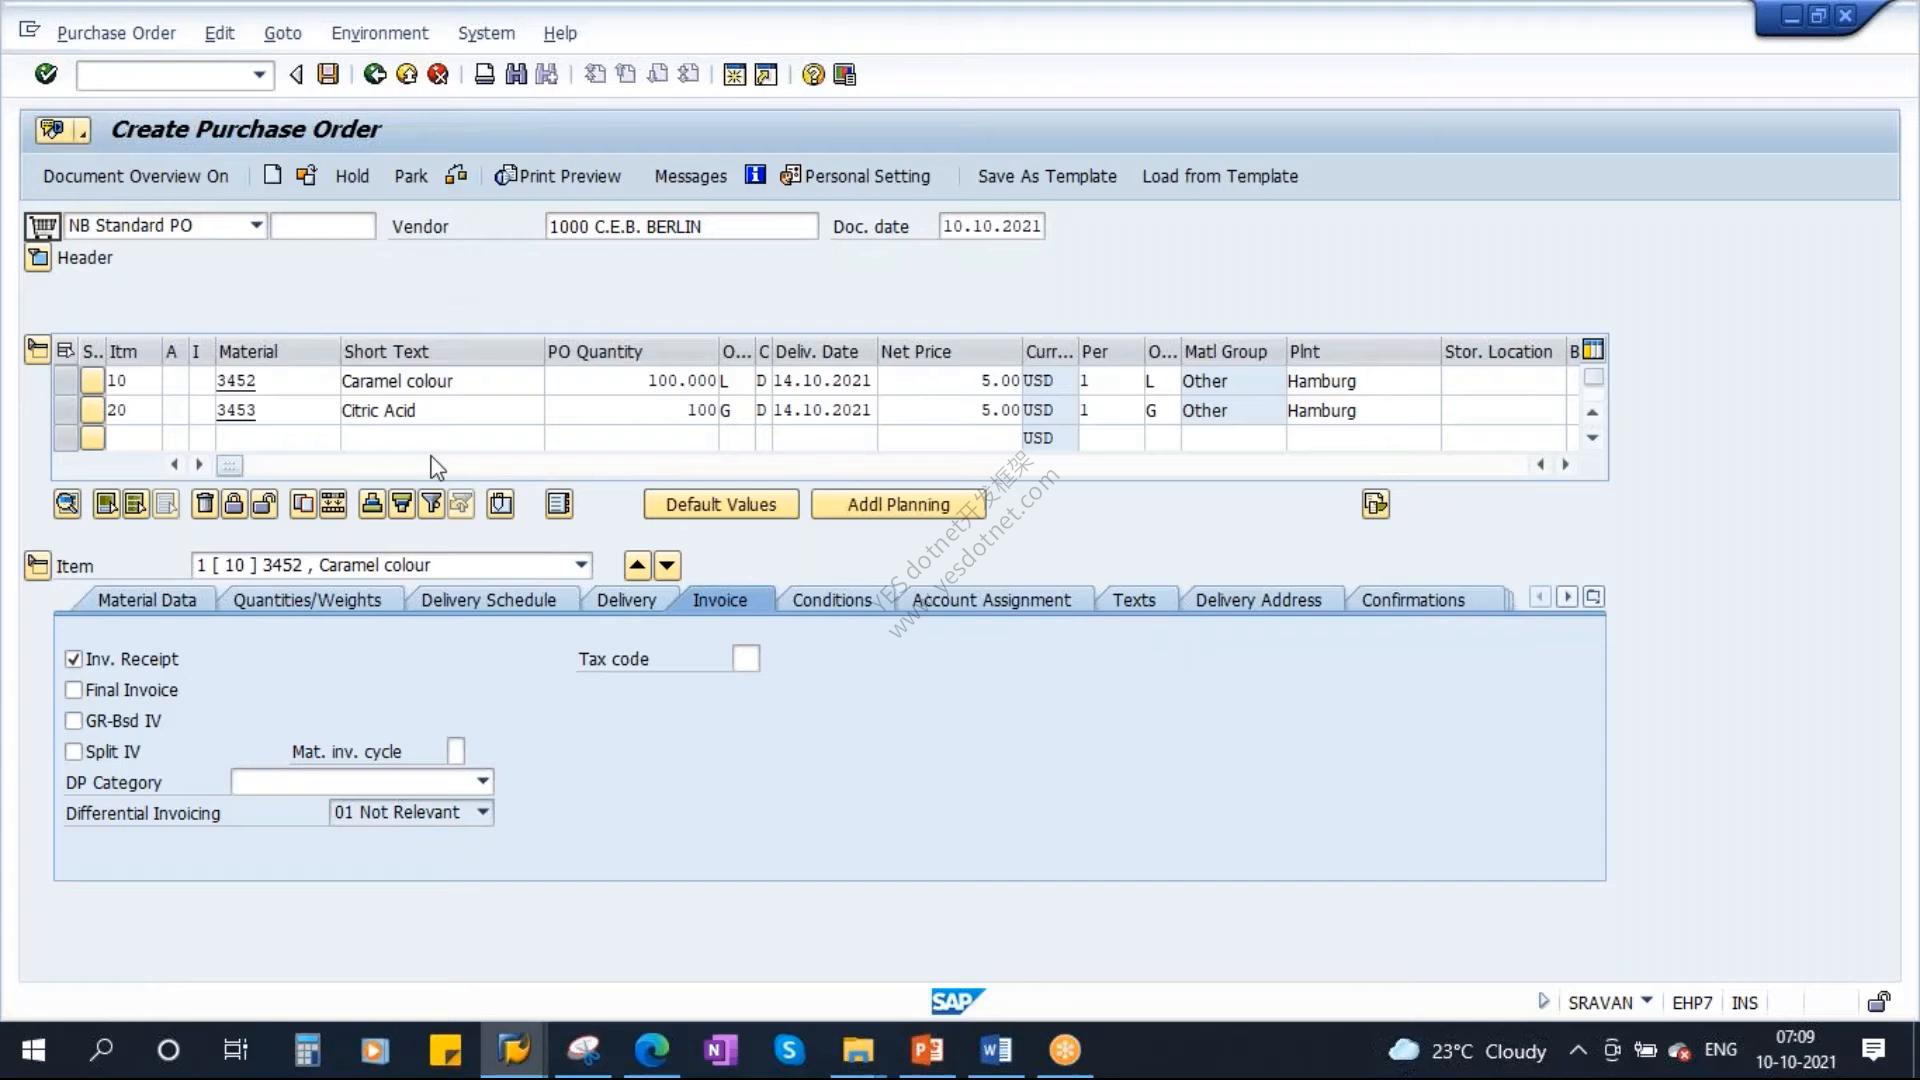Switch to the Material Data tab

point(147,600)
